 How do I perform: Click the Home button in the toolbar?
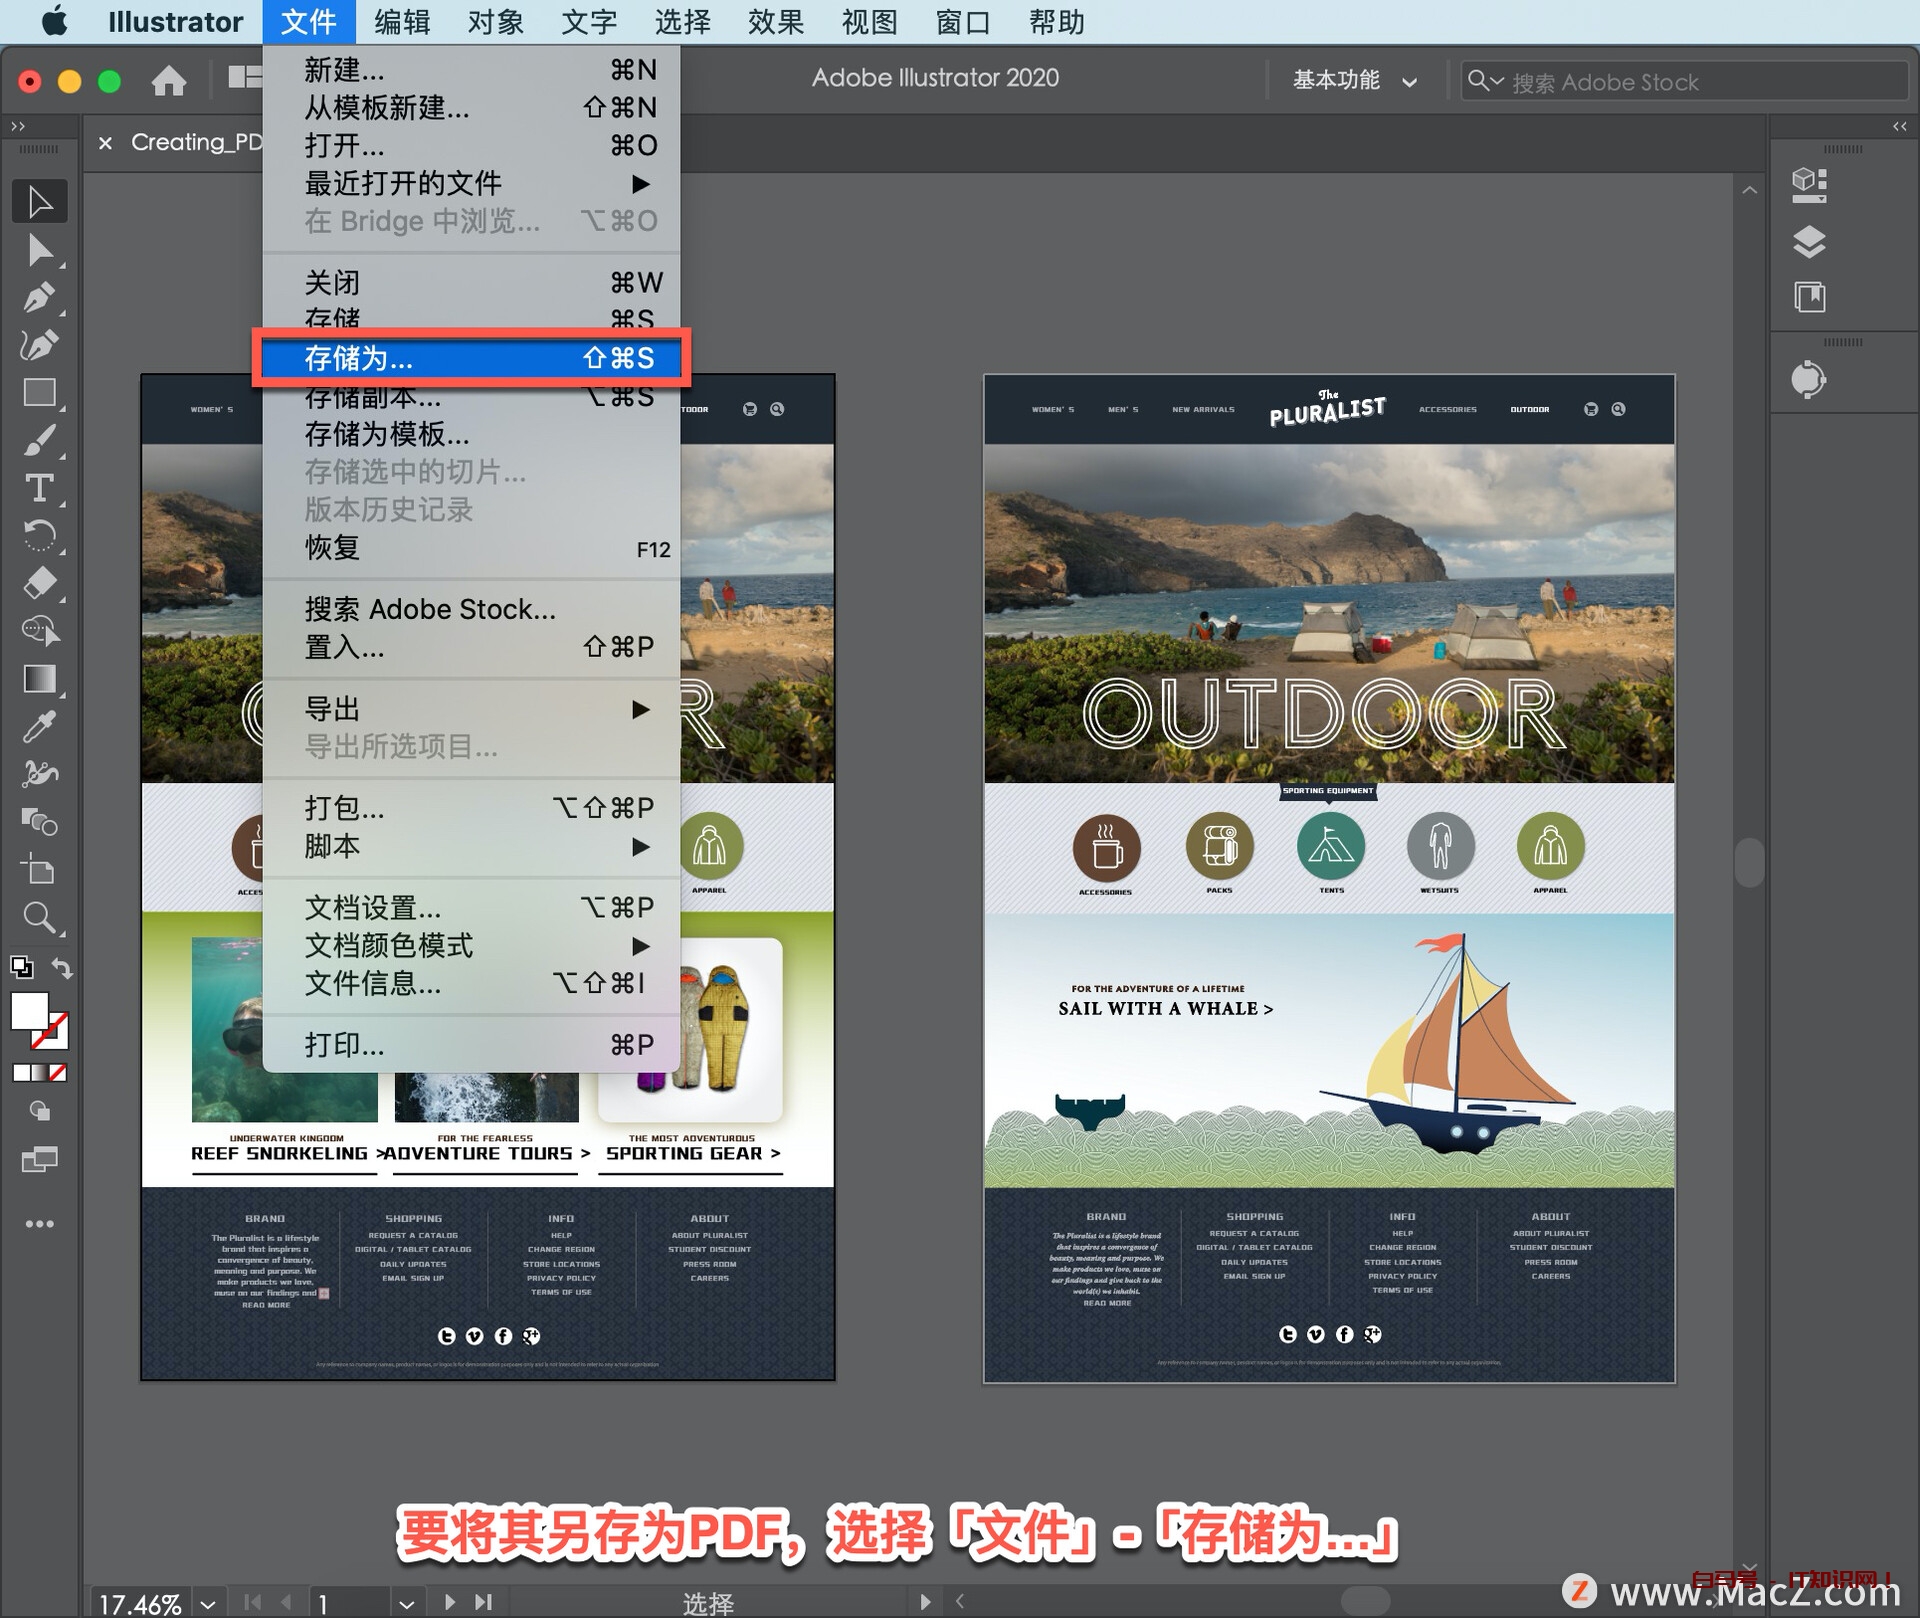click(x=169, y=80)
